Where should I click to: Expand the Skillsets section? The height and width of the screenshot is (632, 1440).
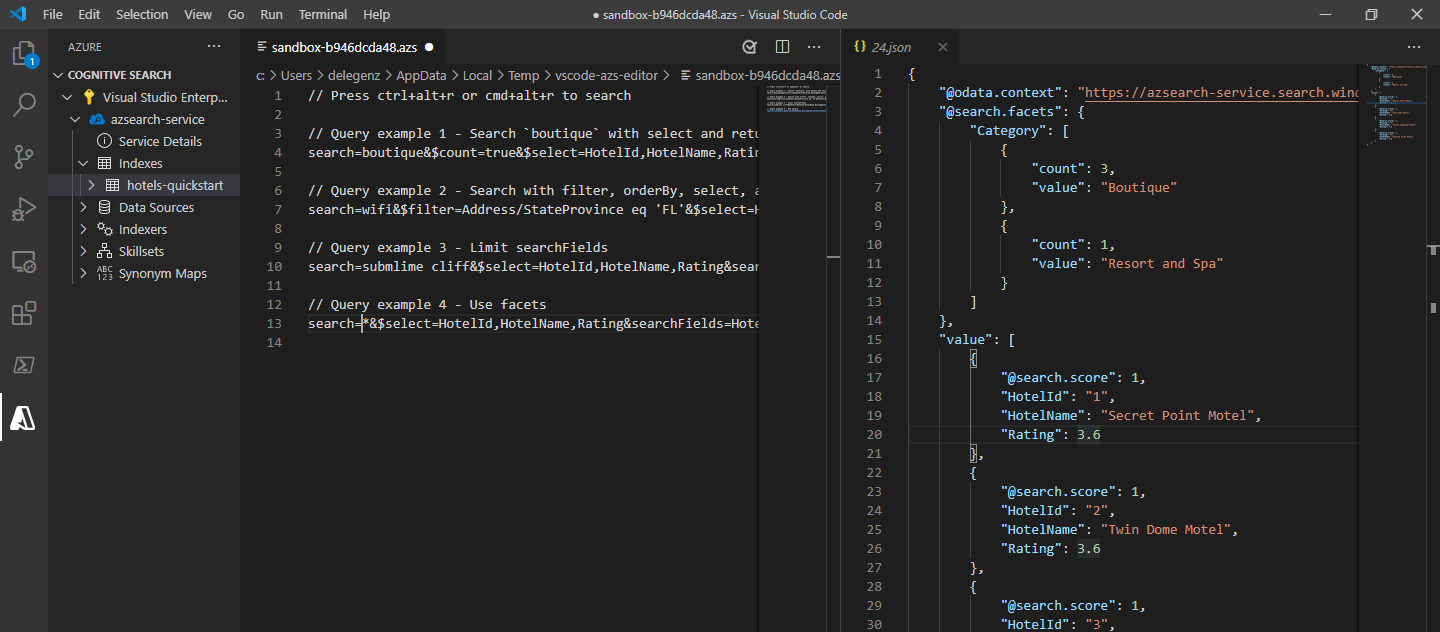pos(84,251)
